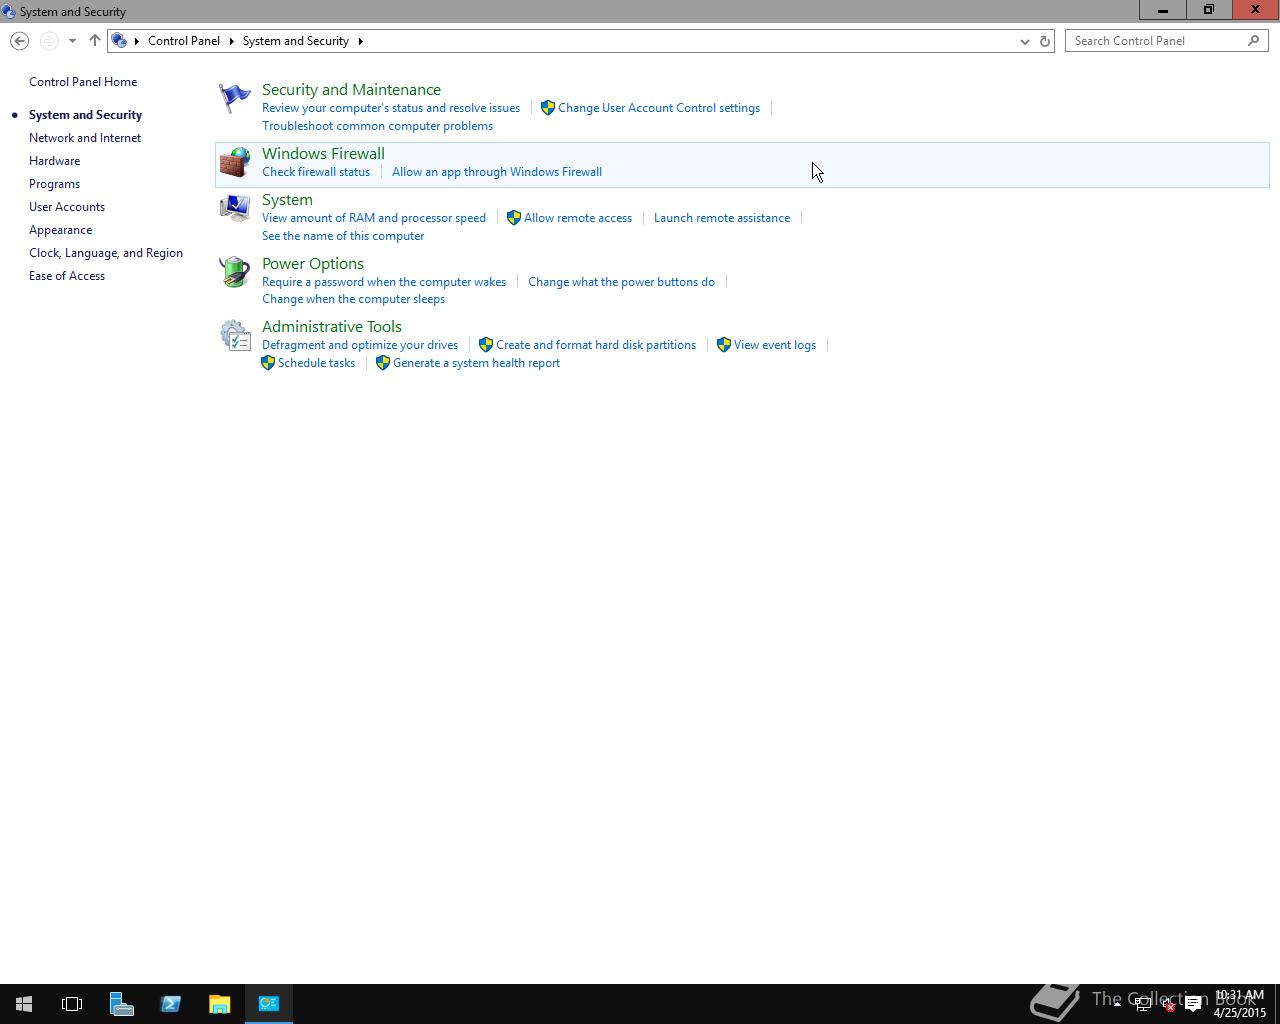The image size is (1280, 1024).
Task: Open the Power Options heading
Action: click(x=313, y=264)
